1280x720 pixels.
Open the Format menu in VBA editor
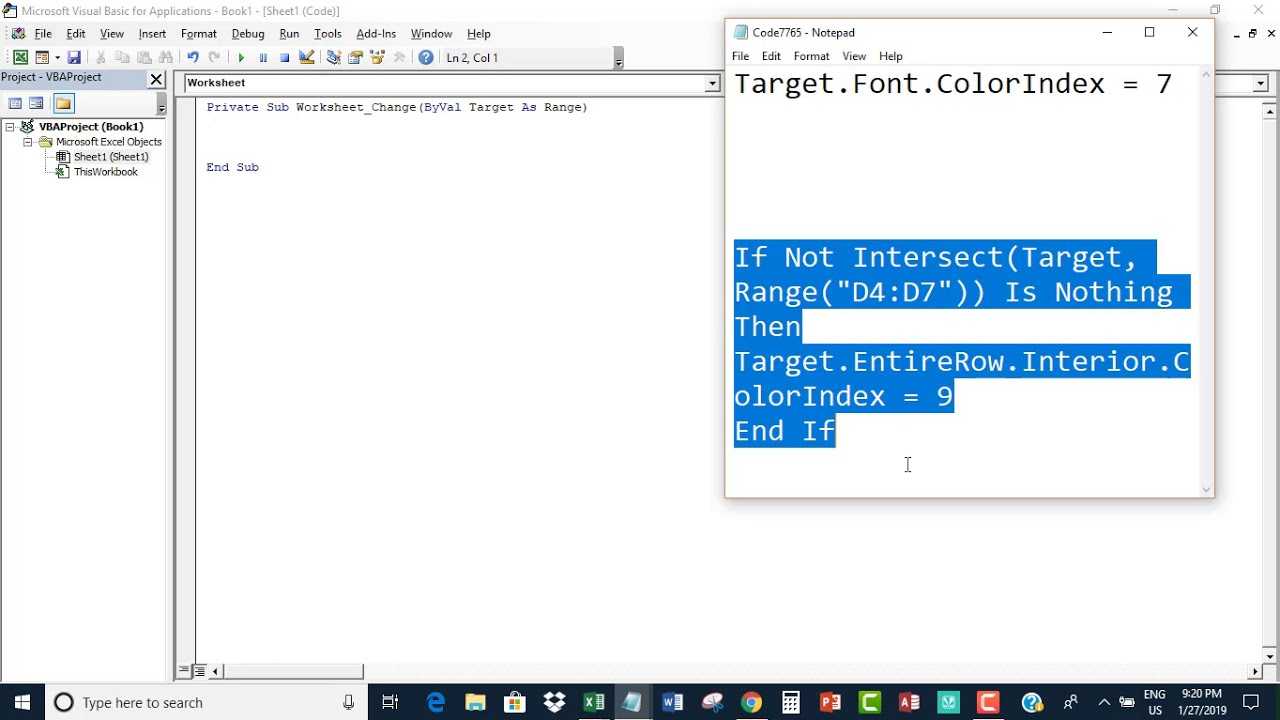[x=199, y=34]
